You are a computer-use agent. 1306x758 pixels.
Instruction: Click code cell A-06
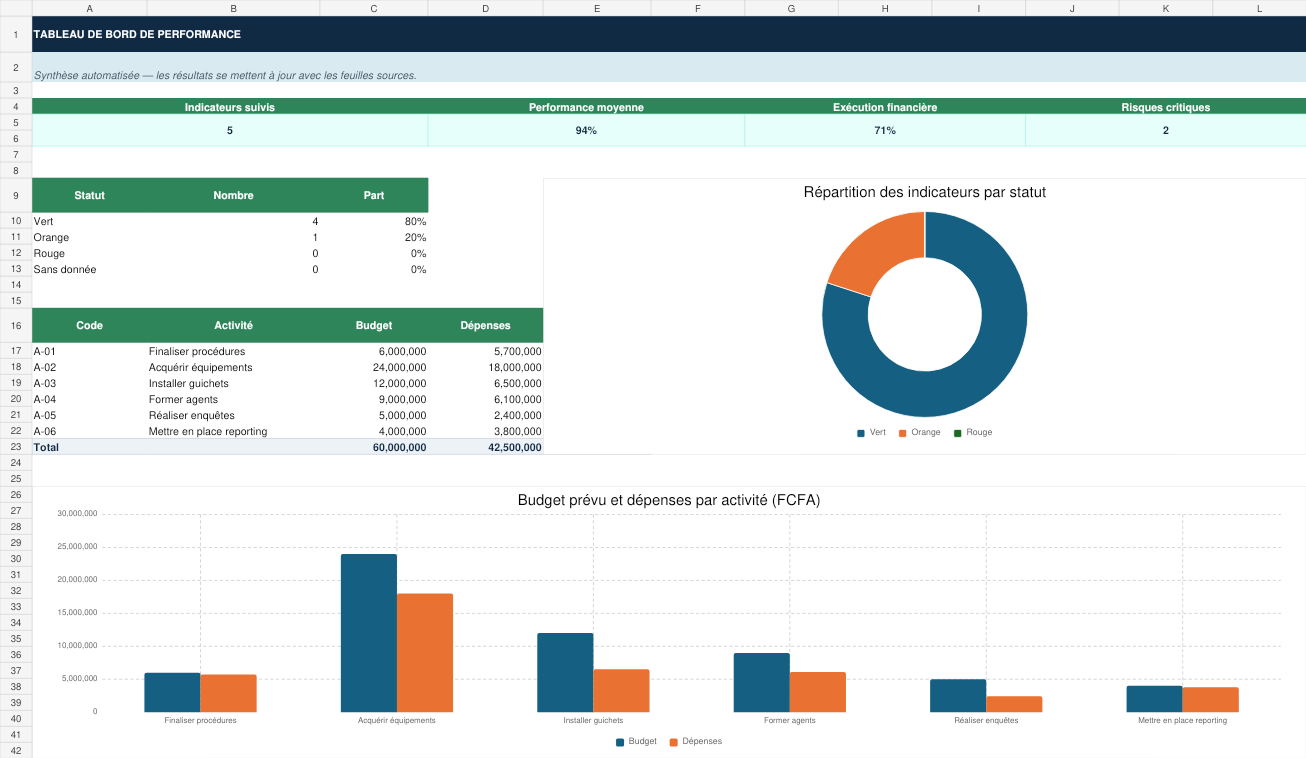coord(90,431)
